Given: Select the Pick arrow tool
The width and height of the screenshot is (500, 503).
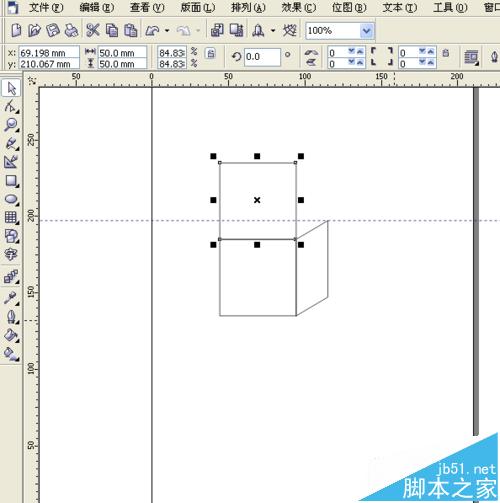Looking at the screenshot, I should (11, 89).
